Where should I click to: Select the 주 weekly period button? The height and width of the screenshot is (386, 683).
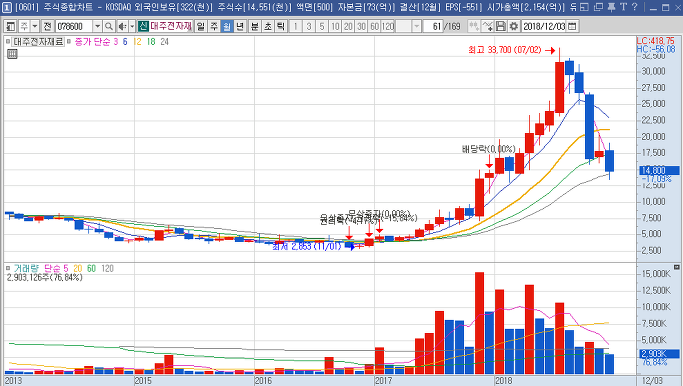tap(214, 27)
